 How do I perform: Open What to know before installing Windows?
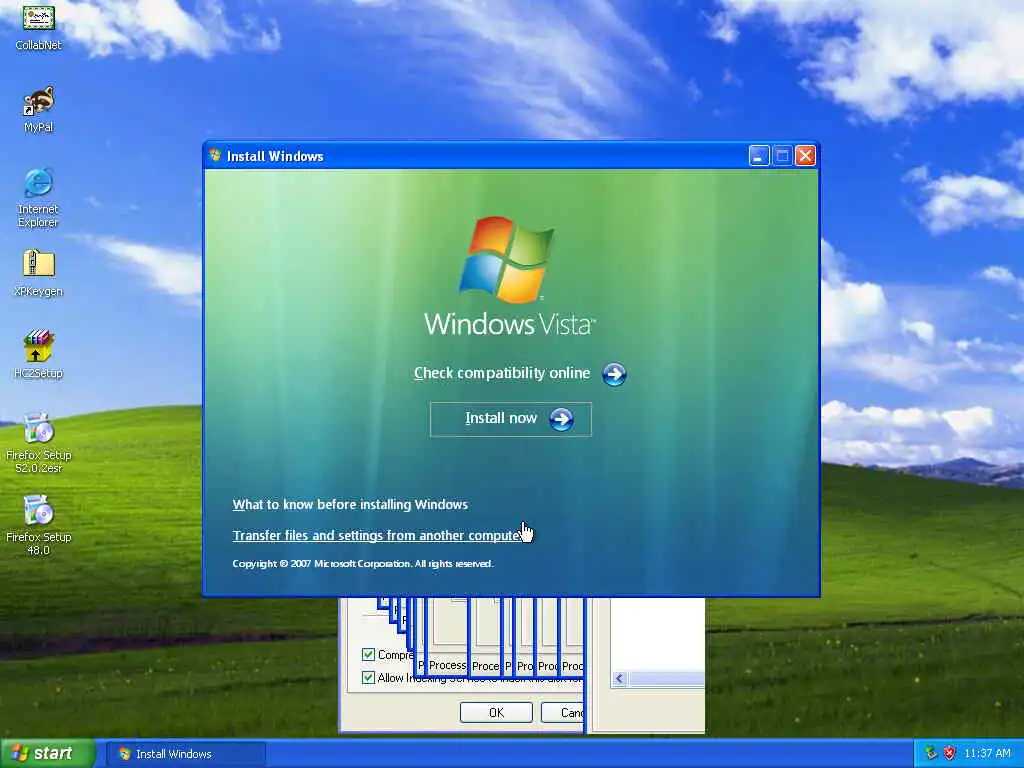point(350,504)
